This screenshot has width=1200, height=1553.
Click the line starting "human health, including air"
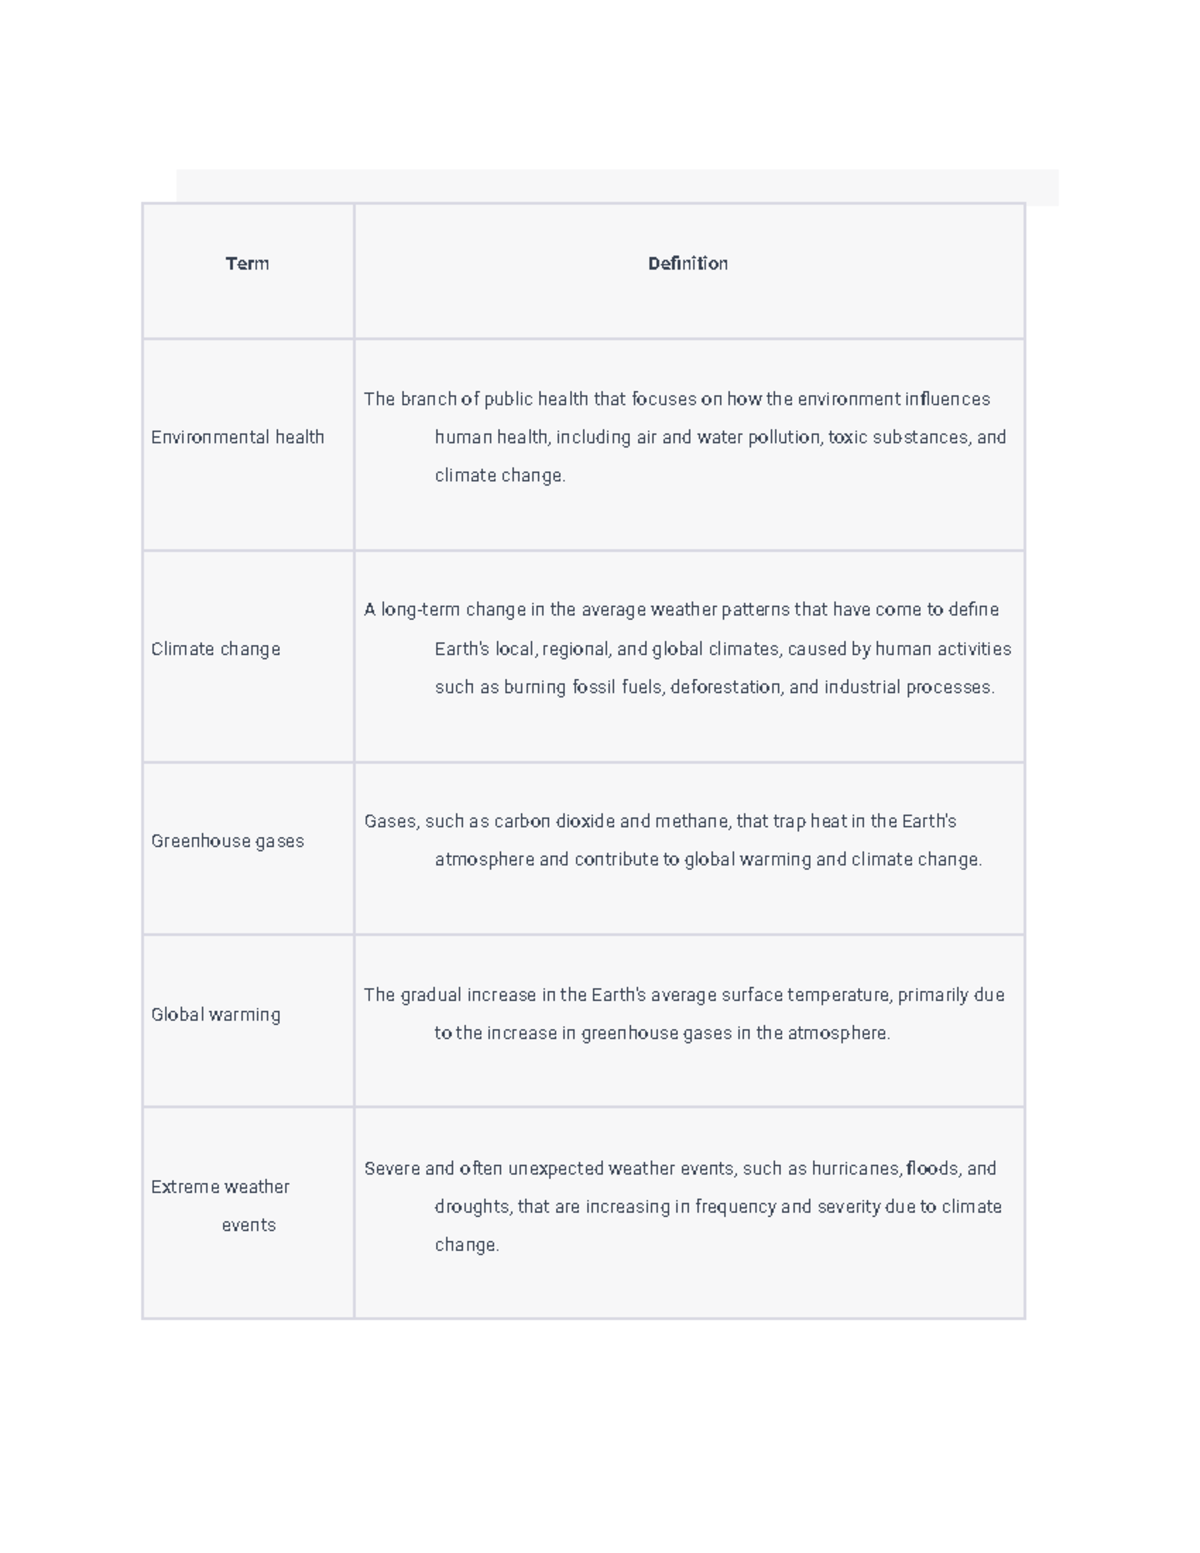click(x=720, y=437)
